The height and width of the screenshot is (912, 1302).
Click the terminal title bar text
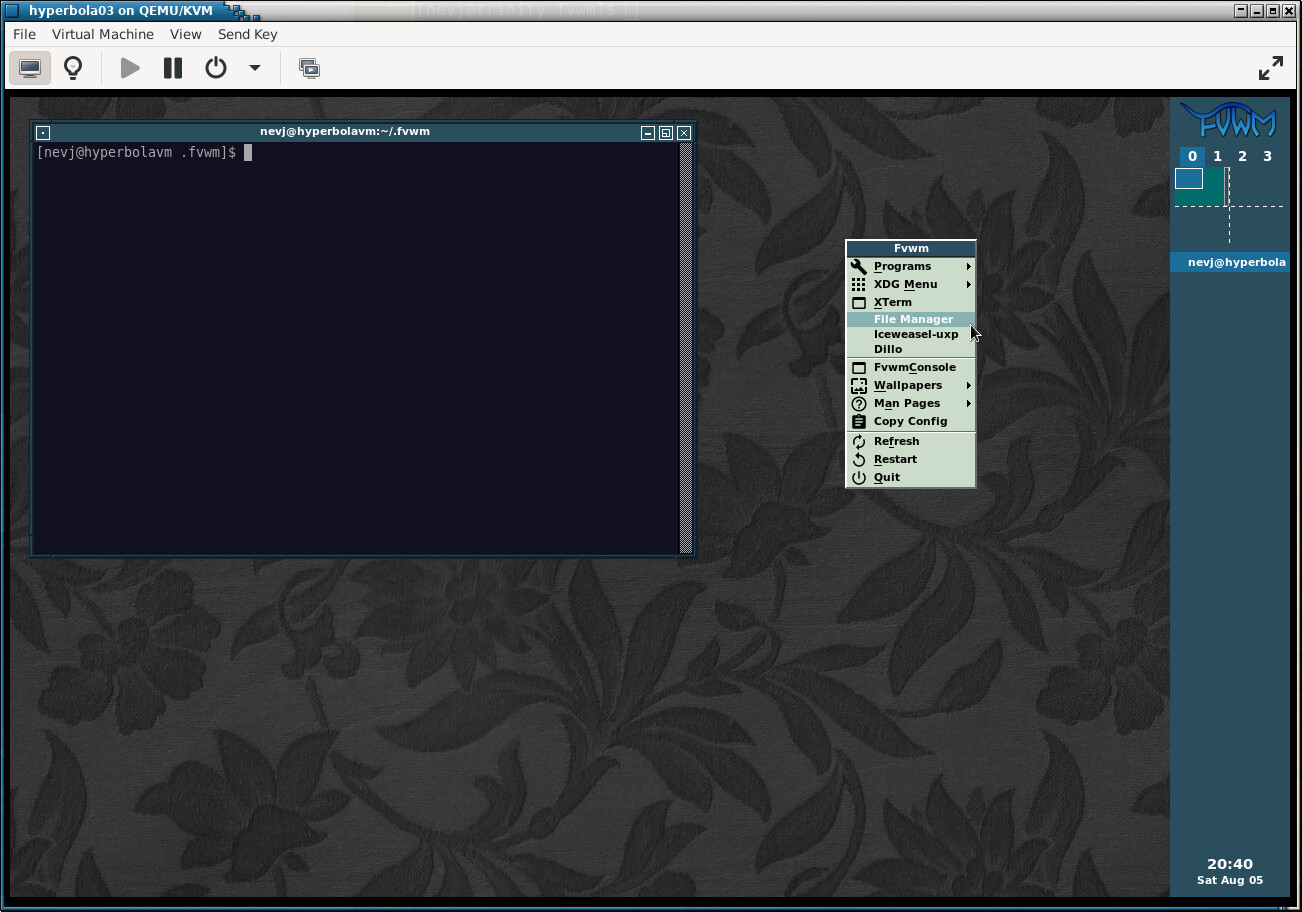tap(345, 131)
